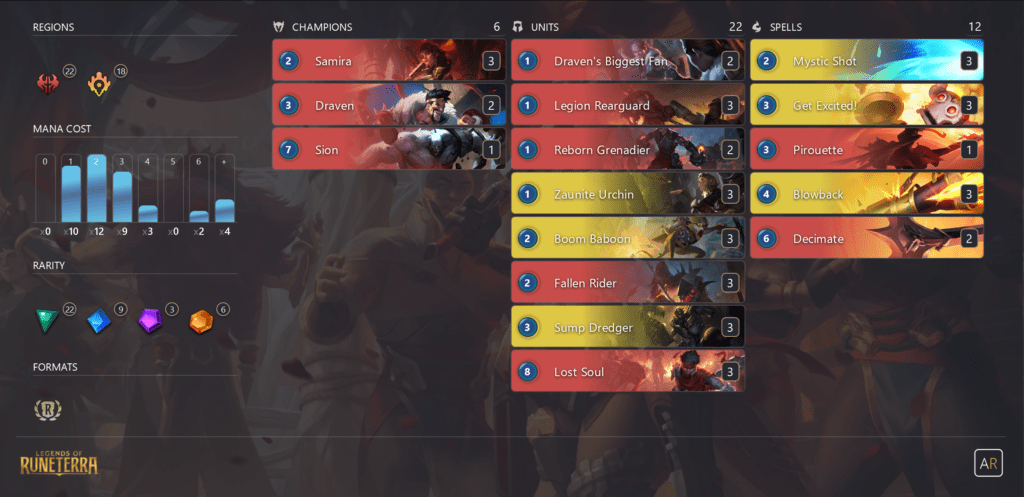
Task: Select the Zaunite Urchin unit card
Action: (x=628, y=194)
